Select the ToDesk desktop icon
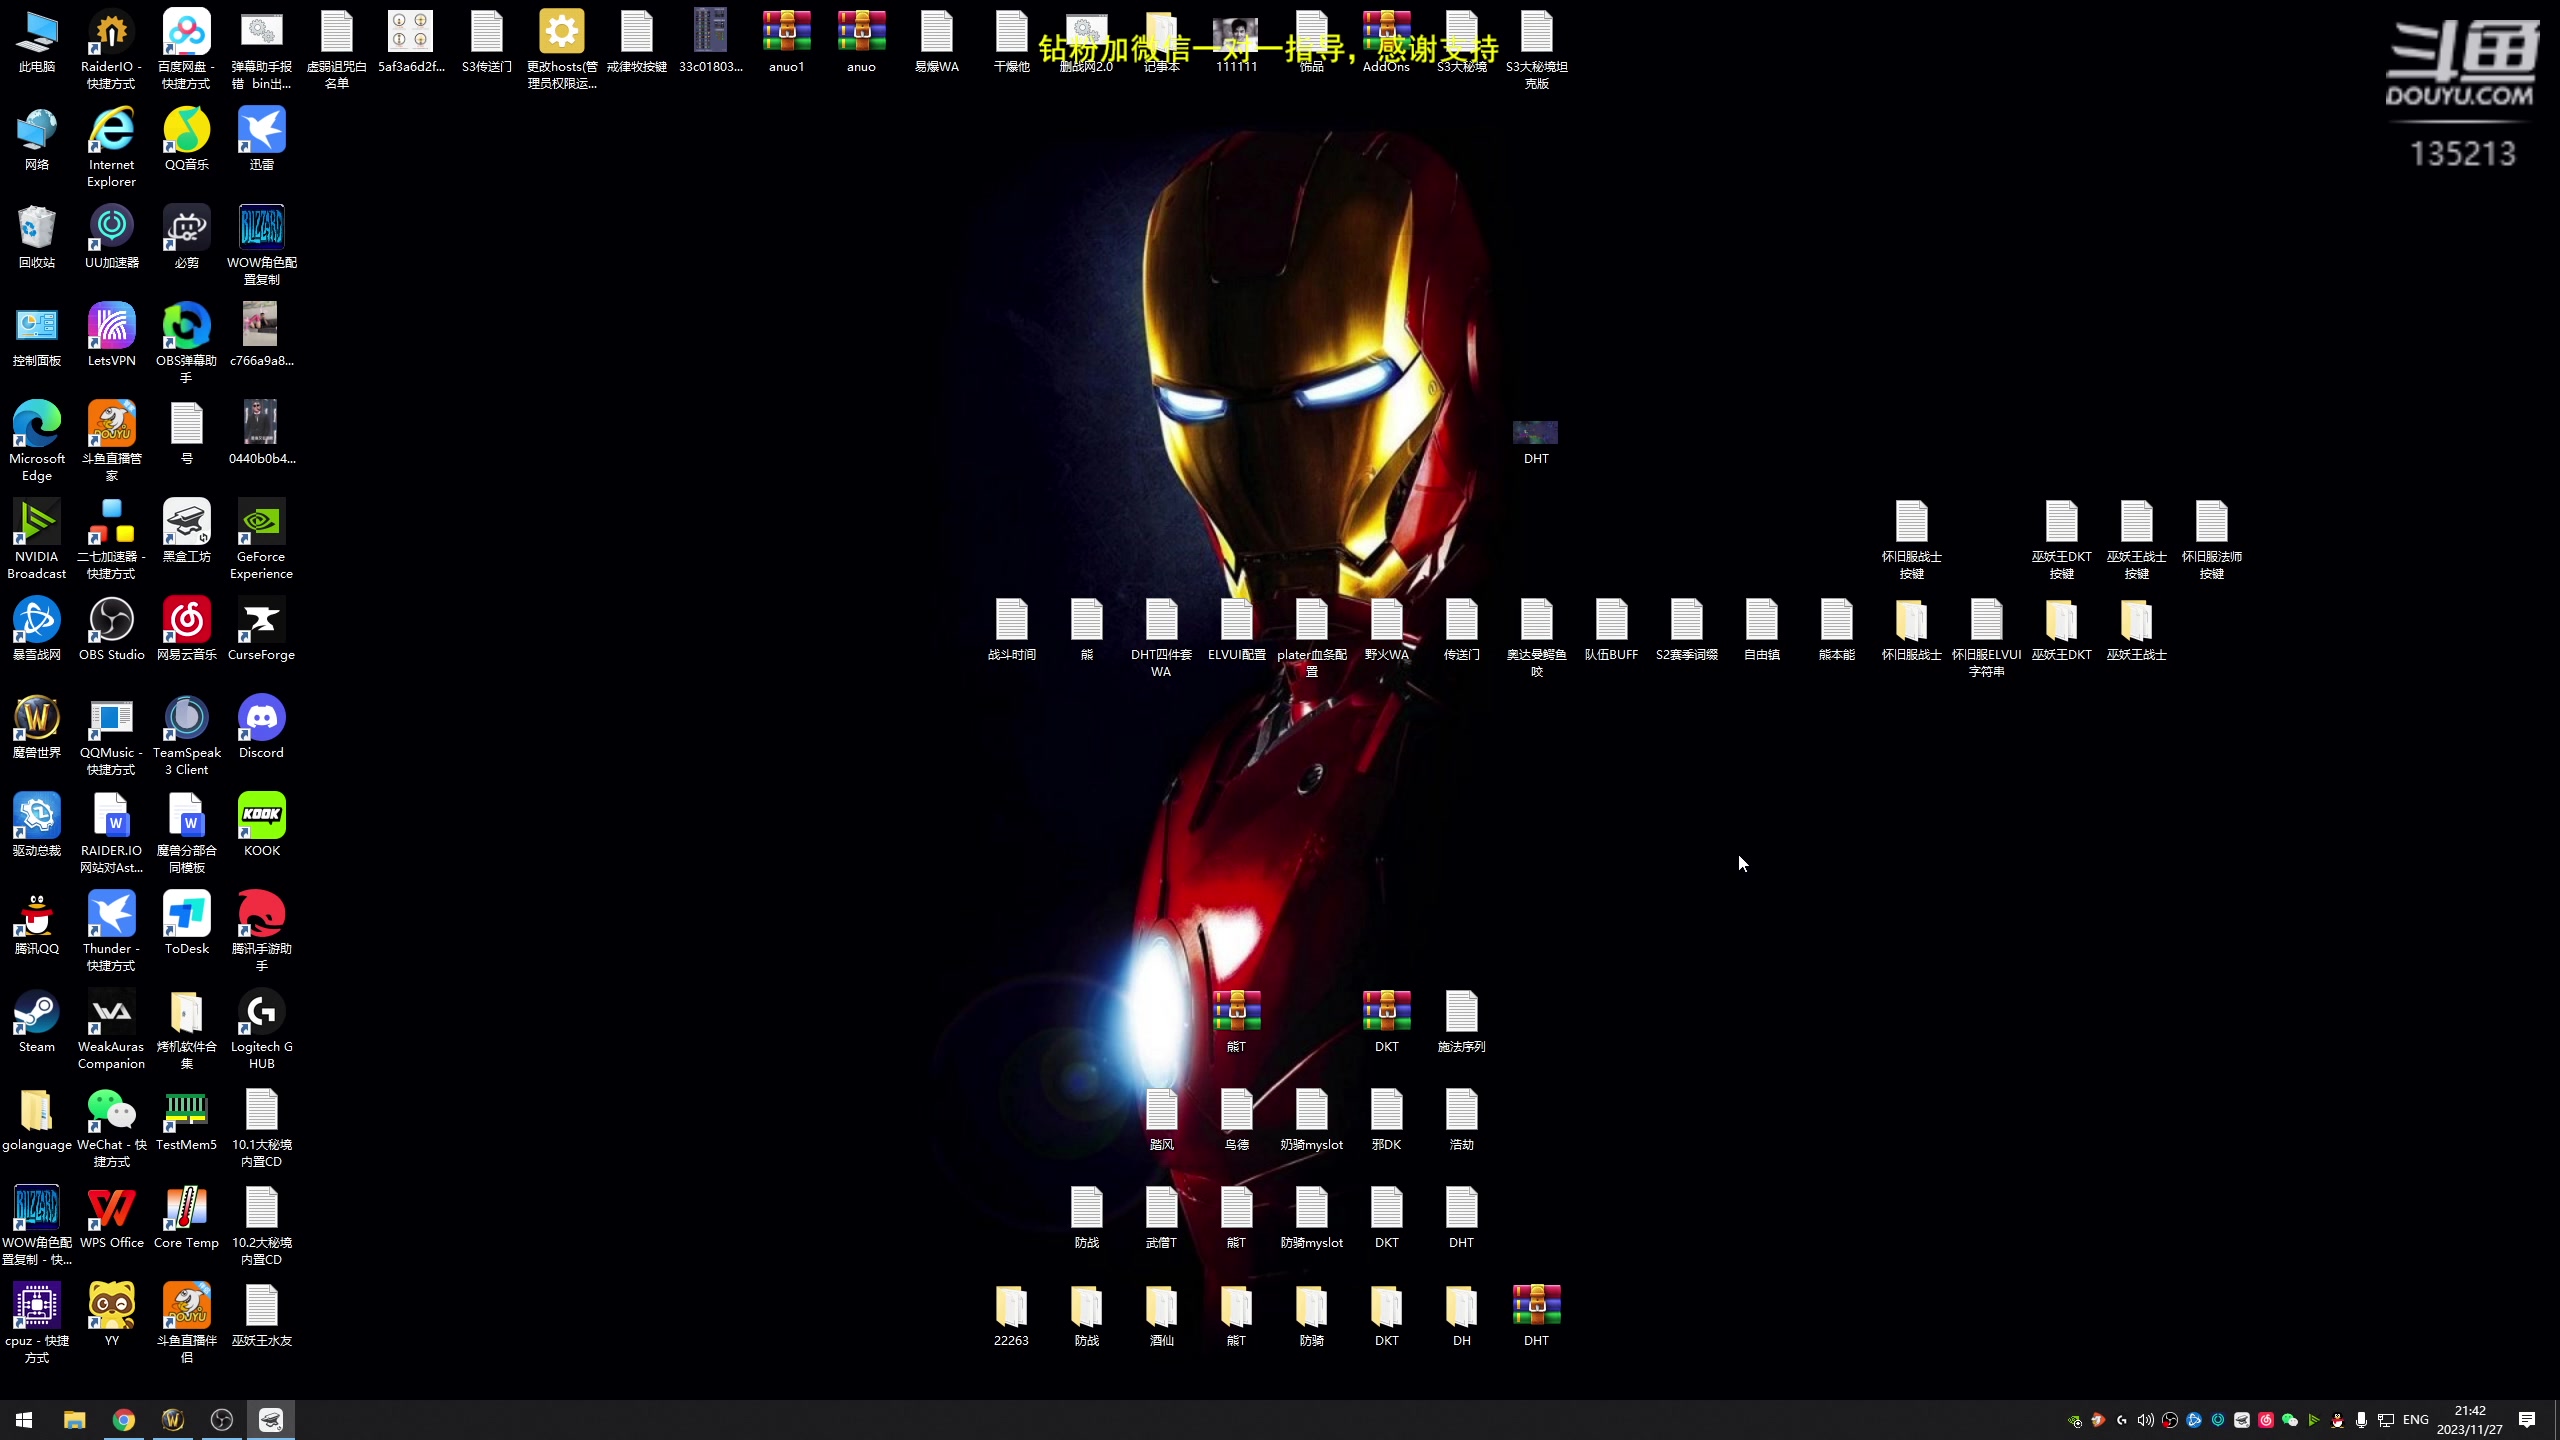Screen dimensions: 2560x1440 click(x=186, y=923)
